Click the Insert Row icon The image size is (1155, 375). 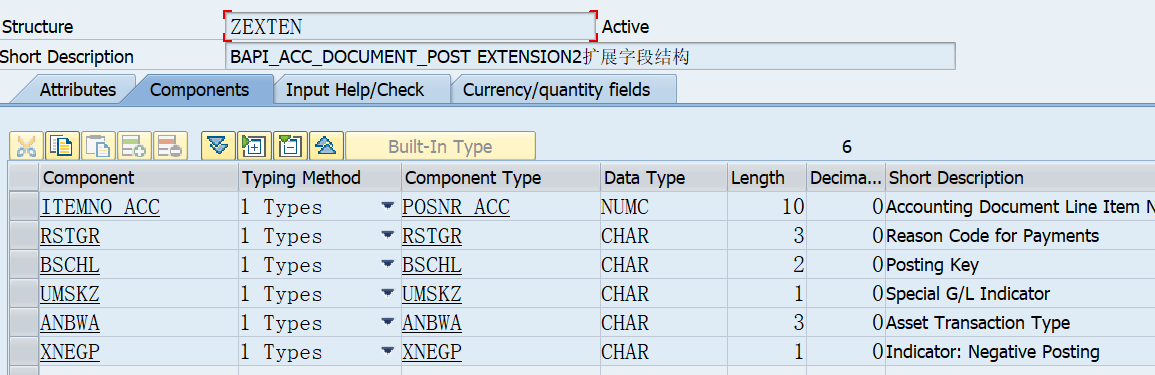pyautogui.click(x=135, y=146)
